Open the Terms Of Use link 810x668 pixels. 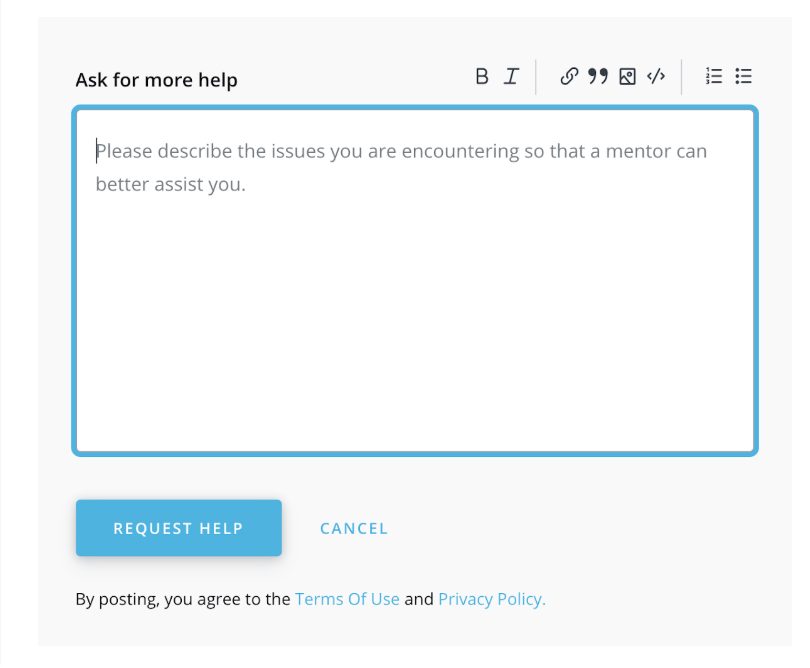pyautogui.click(x=347, y=599)
